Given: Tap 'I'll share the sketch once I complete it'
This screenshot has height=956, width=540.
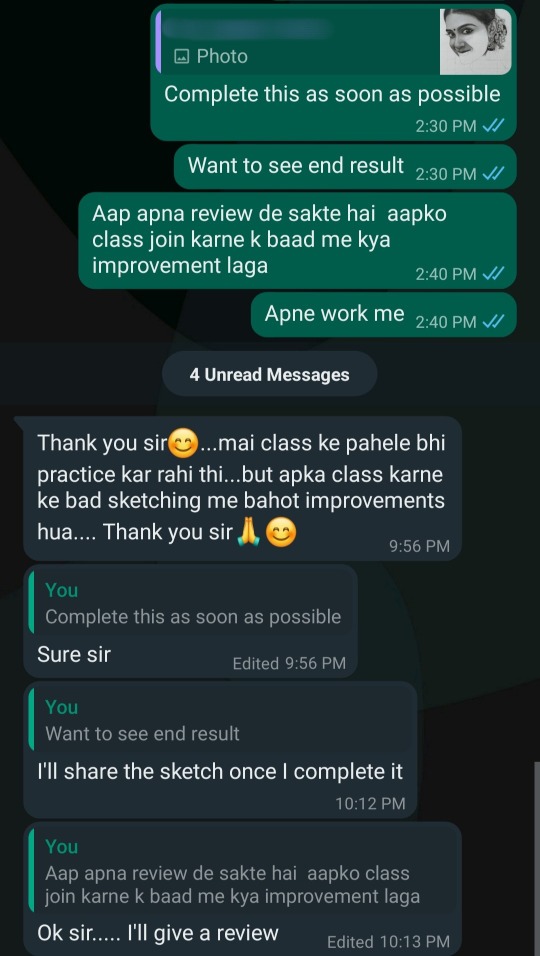Looking at the screenshot, I should click(x=220, y=771).
